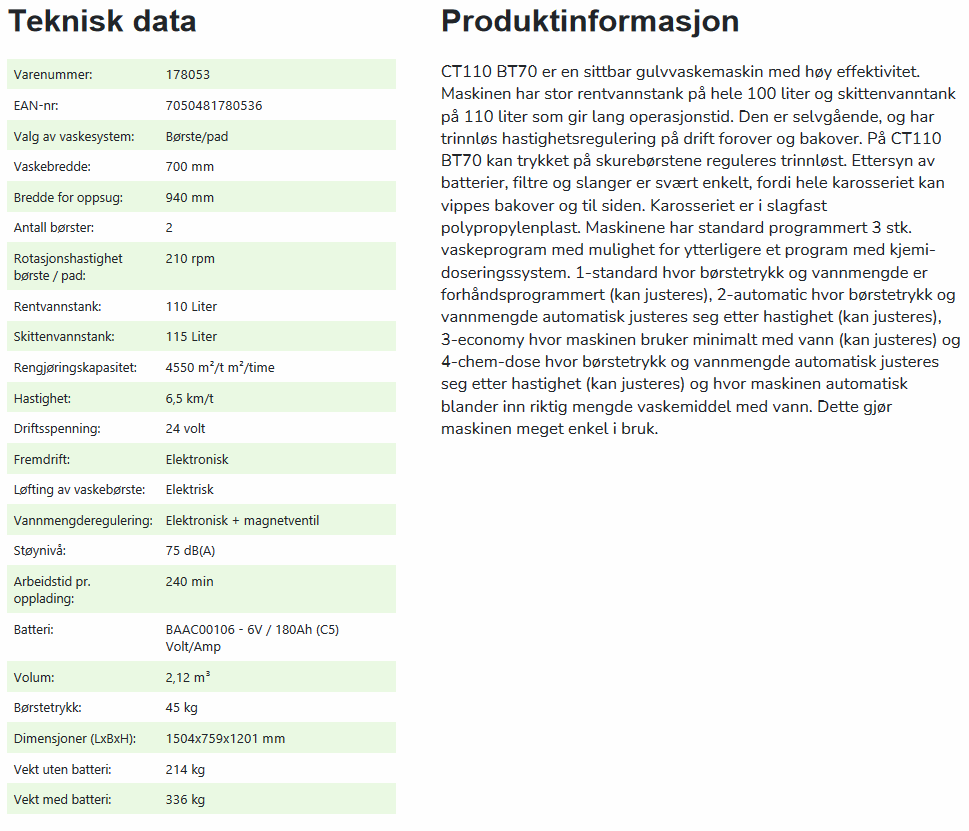Select the Rengjøringskapasitet row value

[x=220, y=368]
